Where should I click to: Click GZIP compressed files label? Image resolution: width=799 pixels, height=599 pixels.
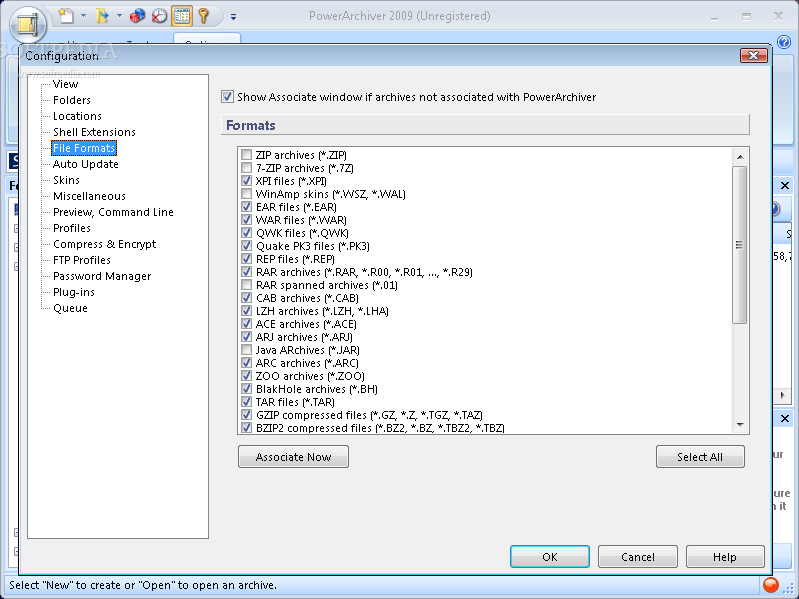tap(369, 415)
